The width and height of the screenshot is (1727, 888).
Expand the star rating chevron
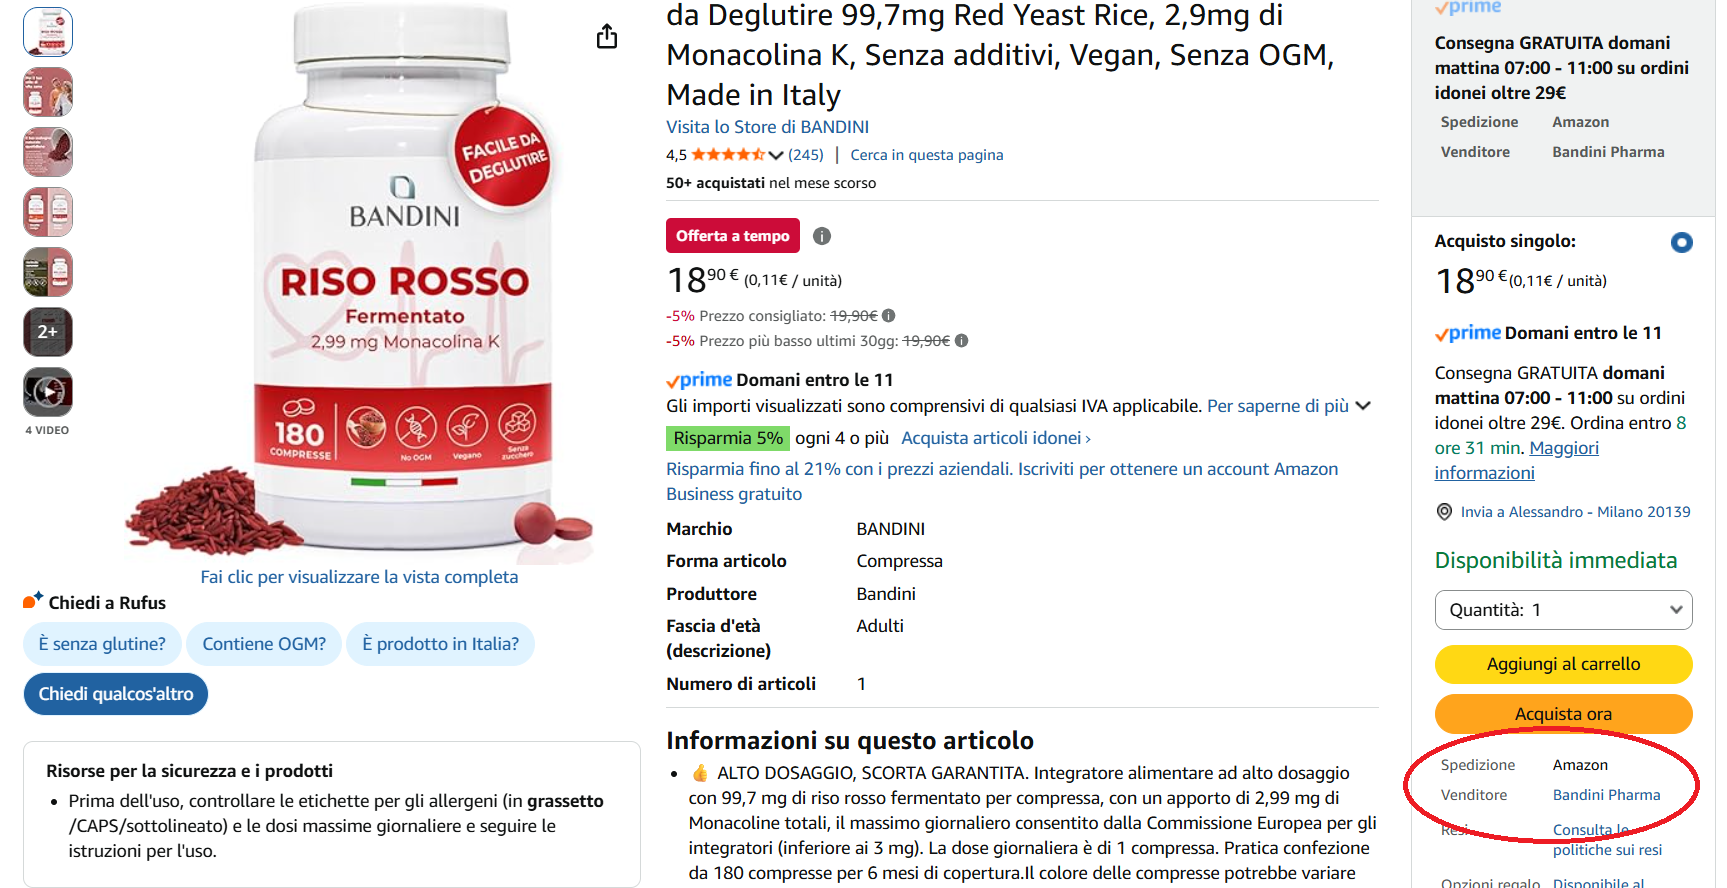(776, 155)
